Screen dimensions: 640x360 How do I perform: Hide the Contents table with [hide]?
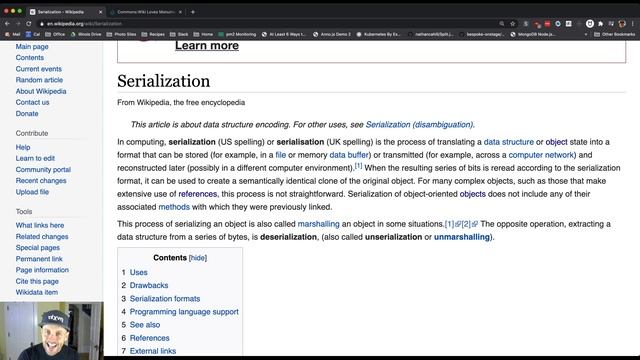[x=198, y=258]
